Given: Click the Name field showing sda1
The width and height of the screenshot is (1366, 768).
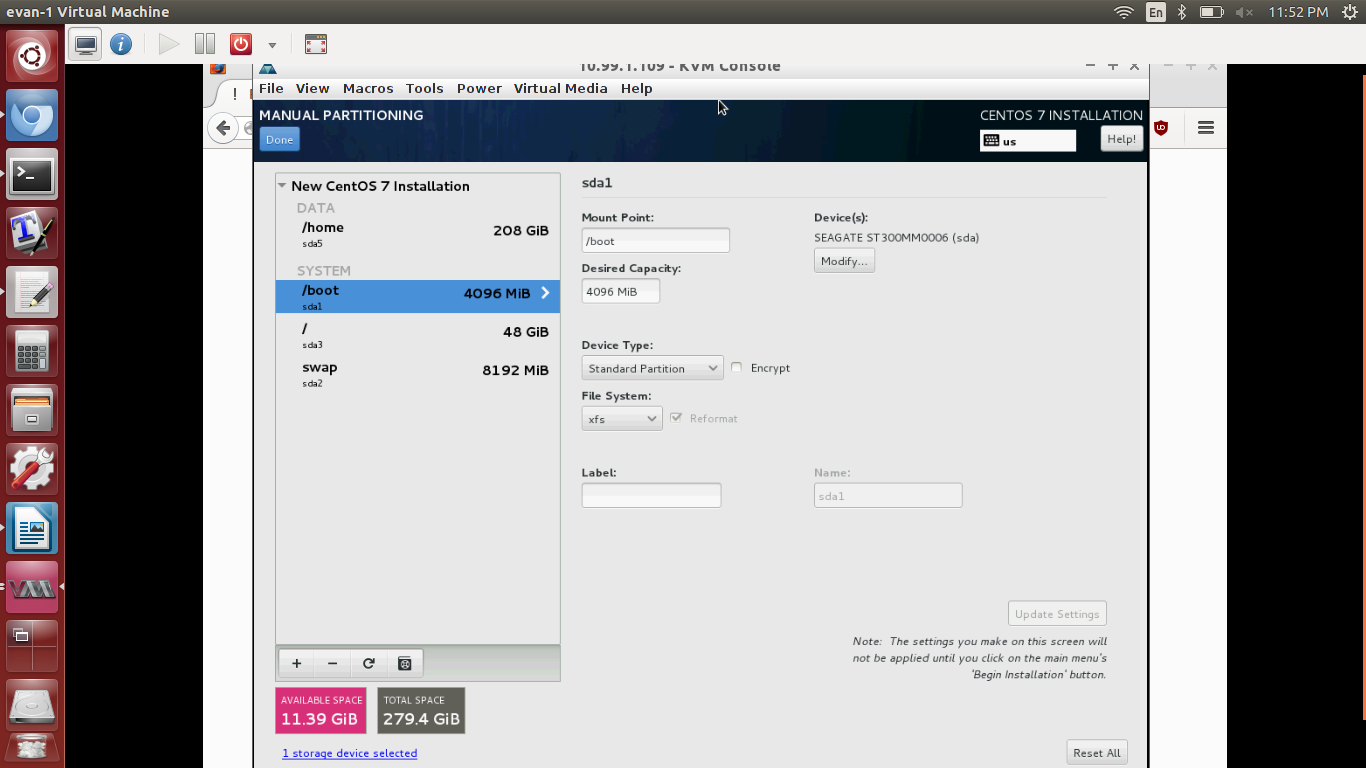Looking at the screenshot, I should point(888,495).
